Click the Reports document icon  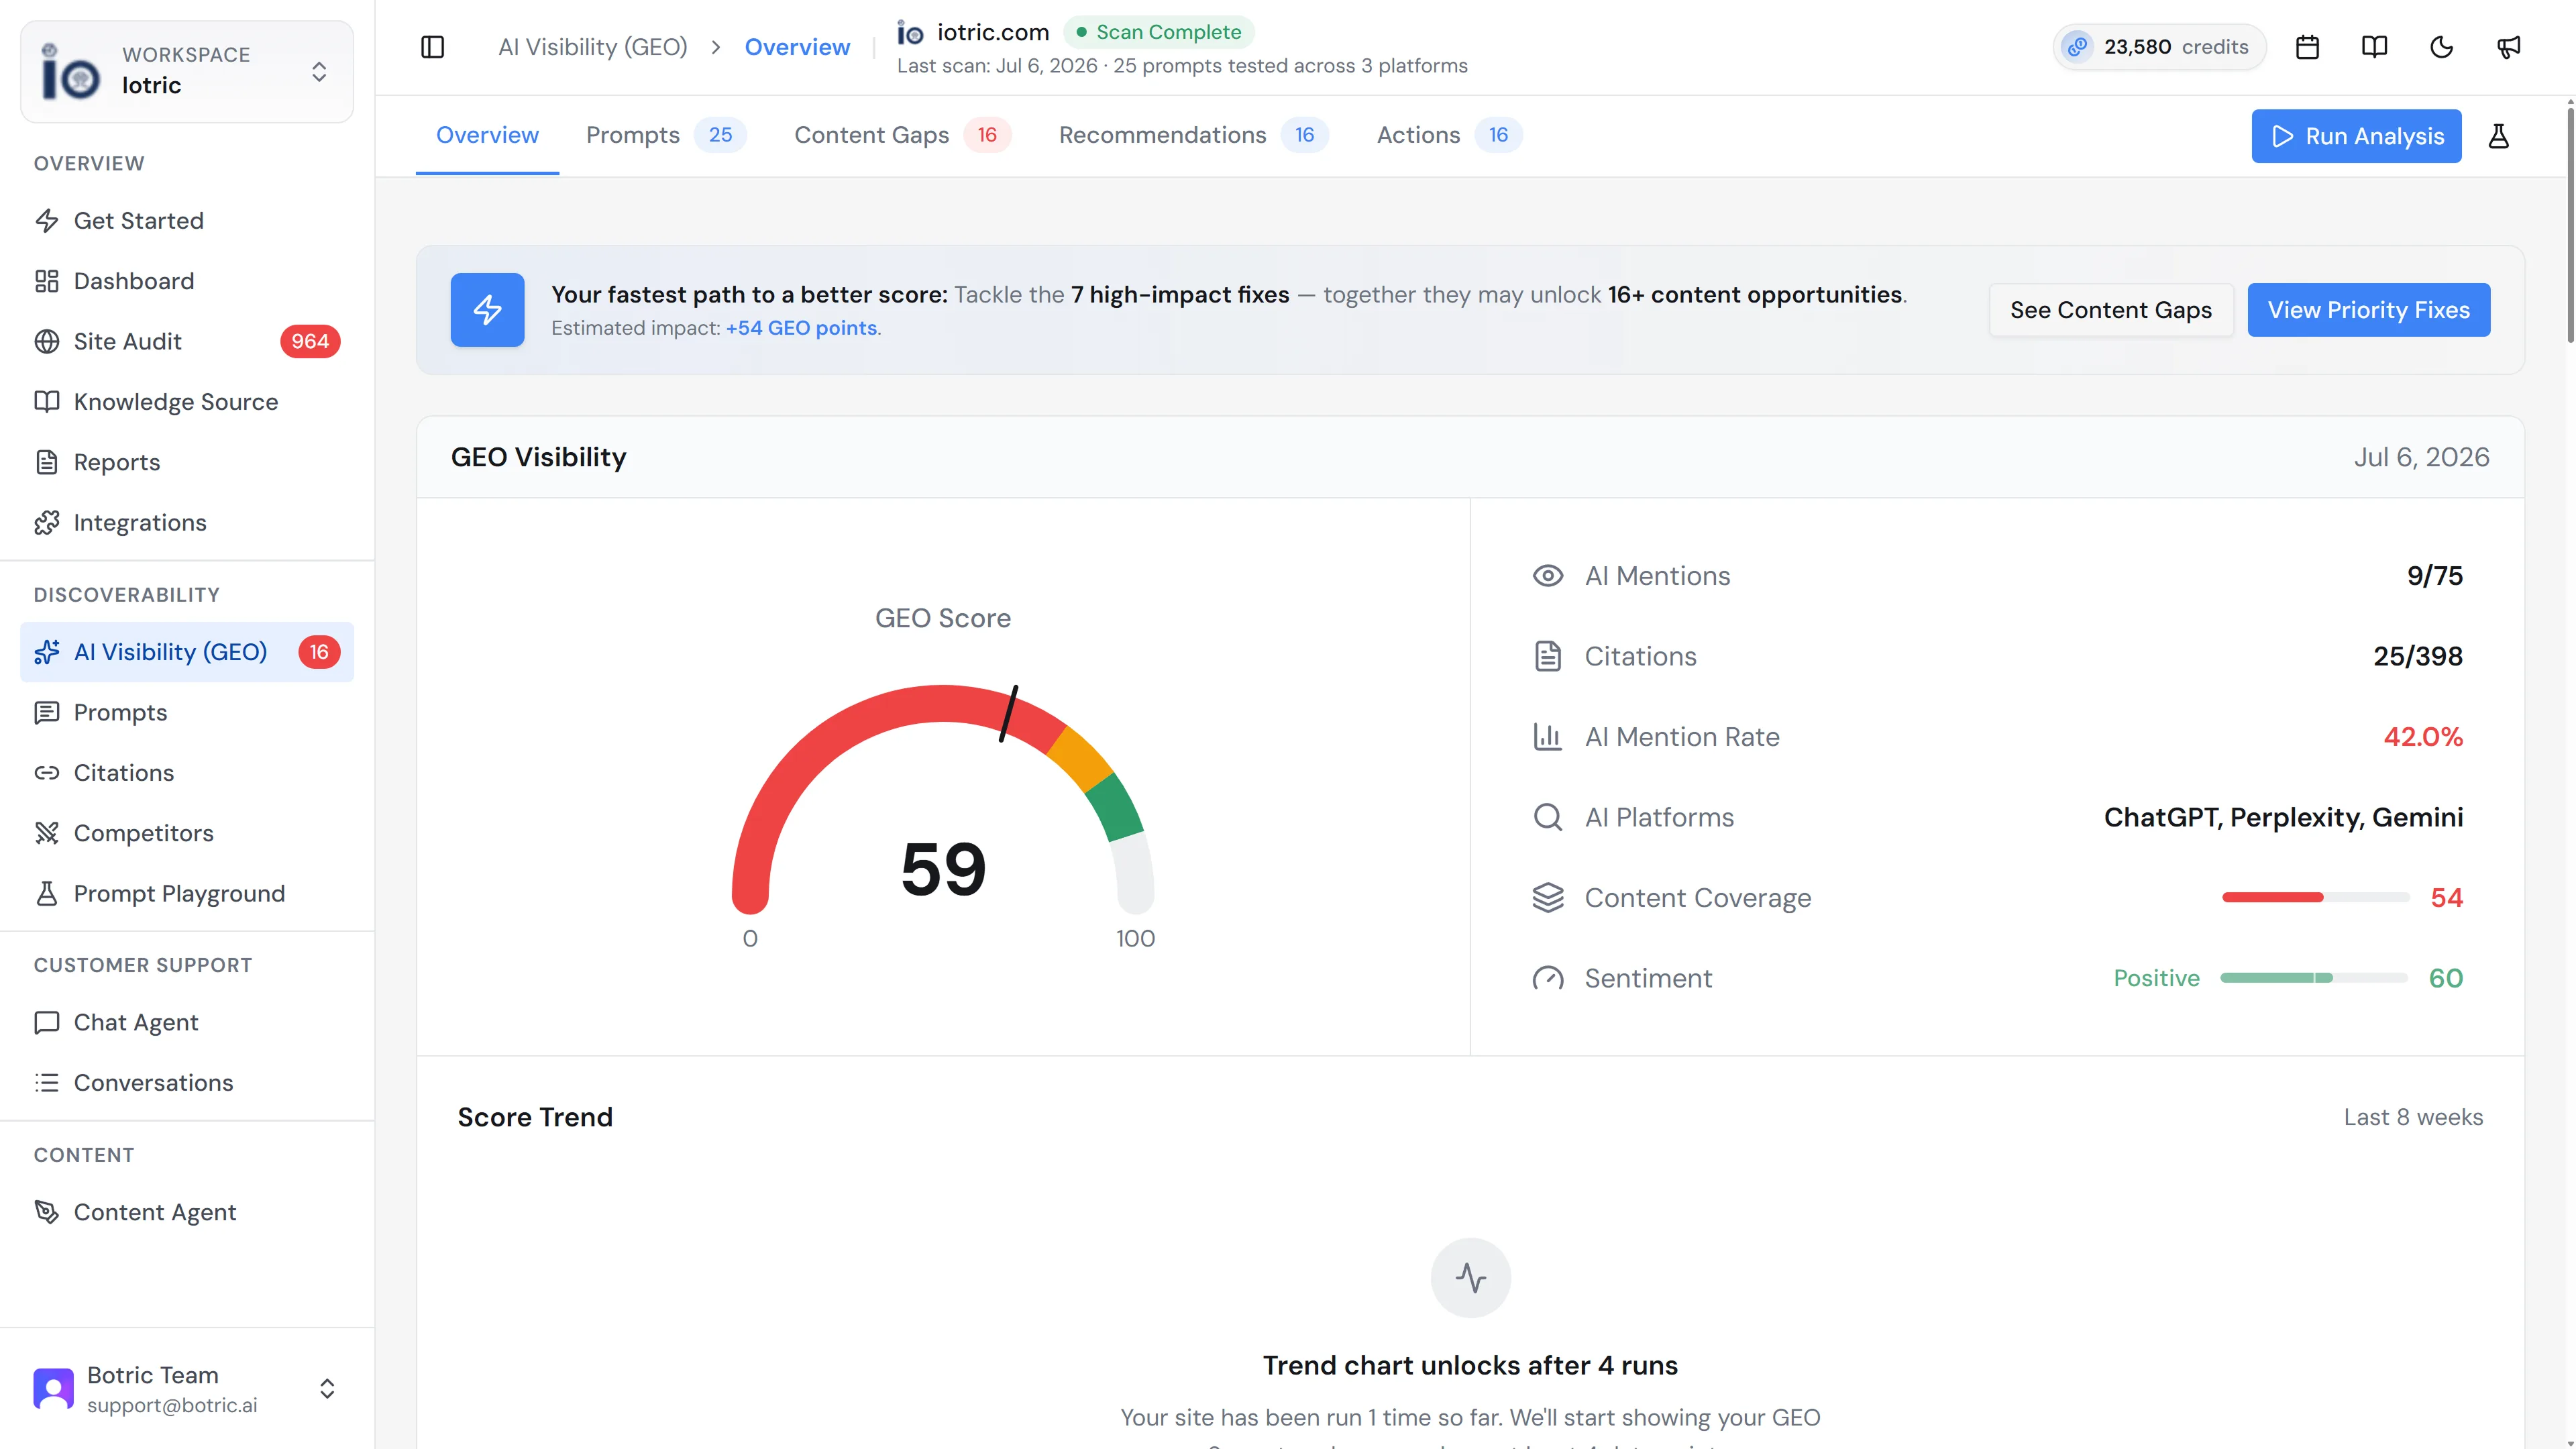click(x=47, y=462)
